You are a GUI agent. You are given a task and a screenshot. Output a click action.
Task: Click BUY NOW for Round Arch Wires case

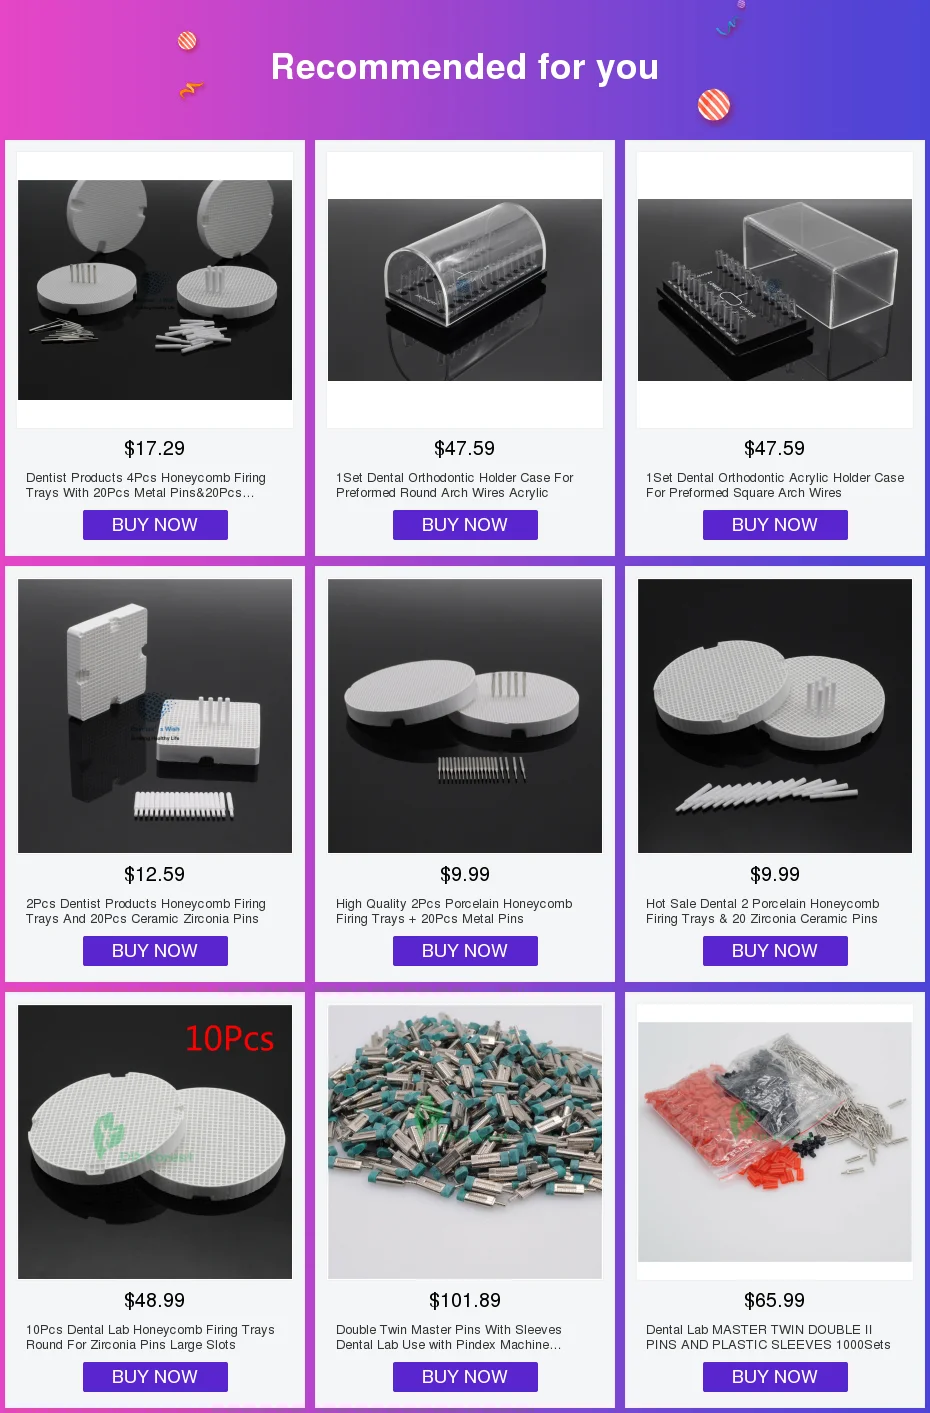465,525
